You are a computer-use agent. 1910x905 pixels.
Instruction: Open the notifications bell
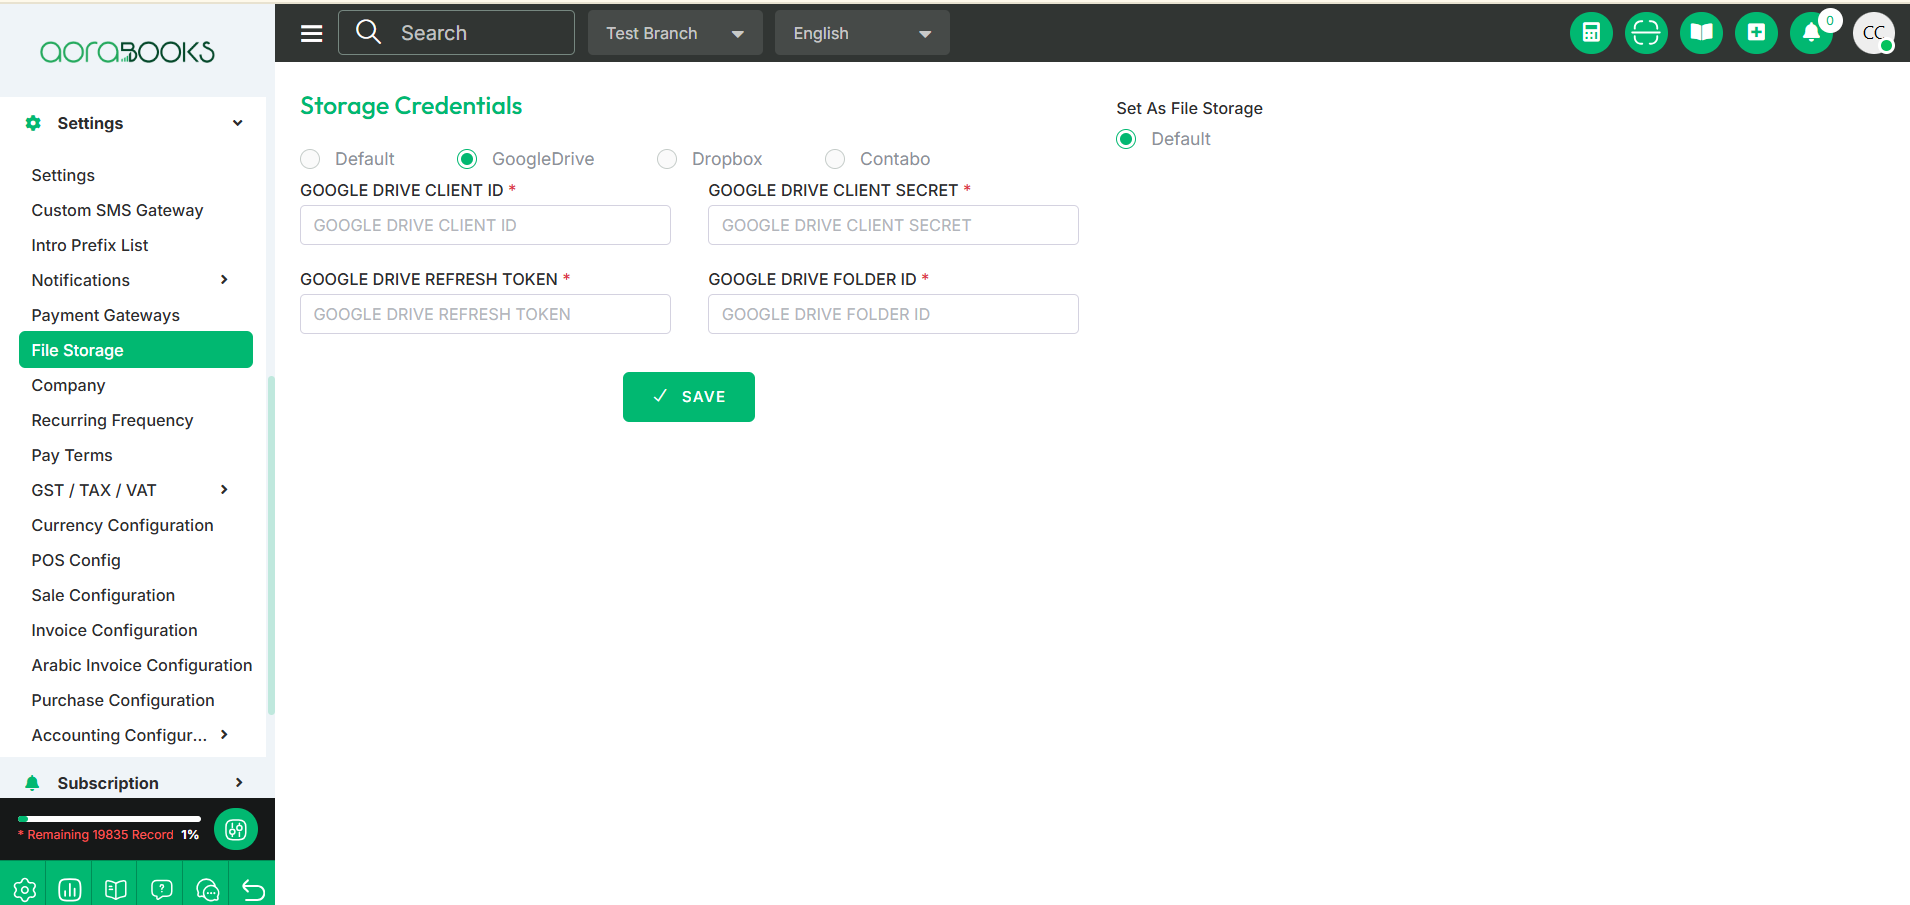(1811, 33)
